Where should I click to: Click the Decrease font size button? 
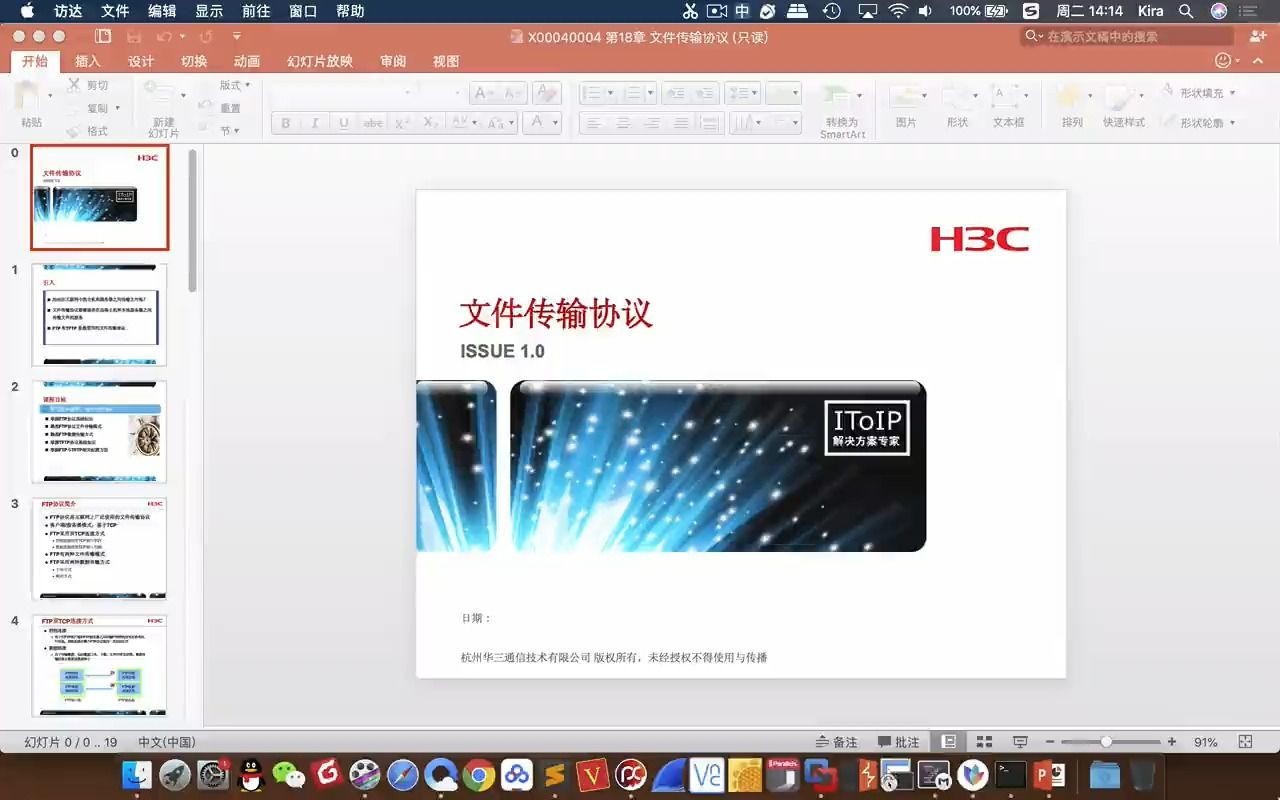[513, 93]
